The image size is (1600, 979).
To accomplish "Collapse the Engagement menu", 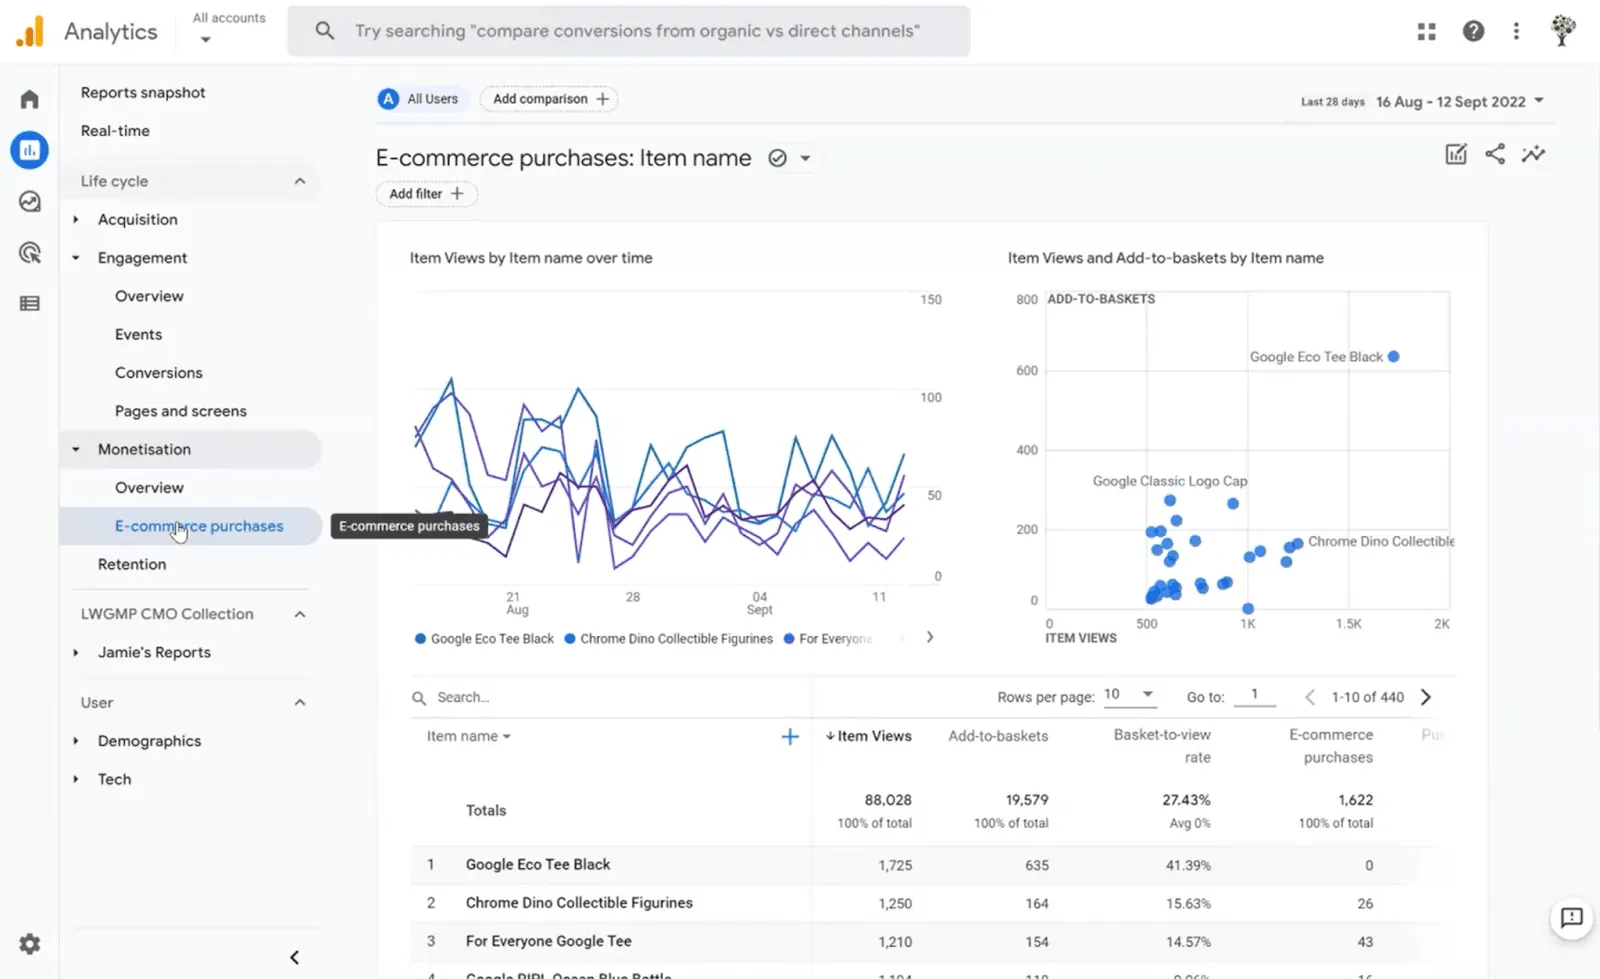I will tap(76, 258).
